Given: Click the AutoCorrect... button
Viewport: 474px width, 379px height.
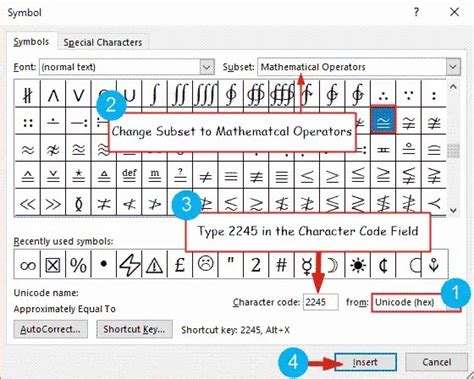Looking at the screenshot, I should pyautogui.click(x=51, y=329).
